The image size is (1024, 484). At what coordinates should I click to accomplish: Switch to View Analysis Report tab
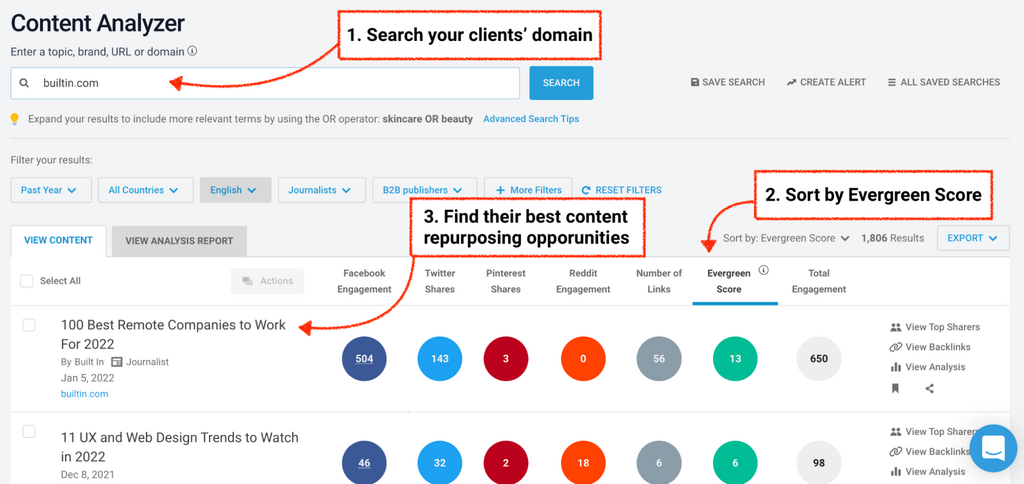click(179, 241)
